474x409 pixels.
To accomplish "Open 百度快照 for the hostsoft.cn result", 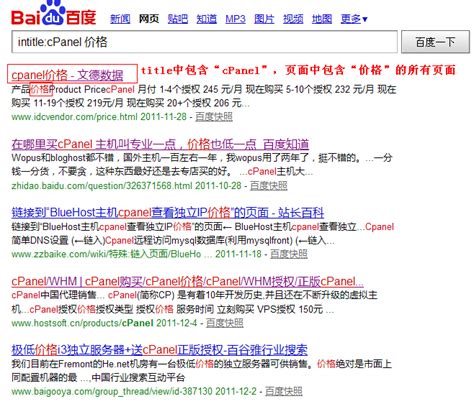I will [225, 323].
